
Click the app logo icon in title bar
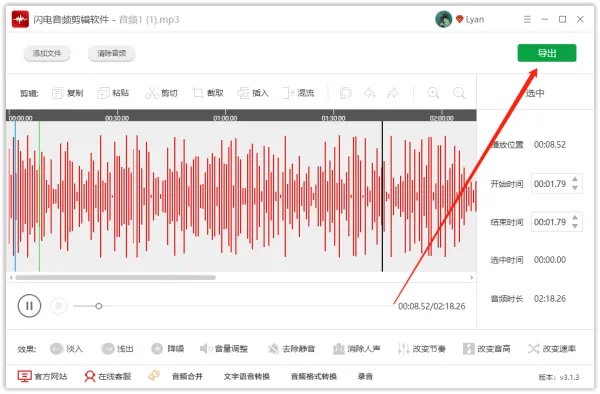[x=20, y=19]
